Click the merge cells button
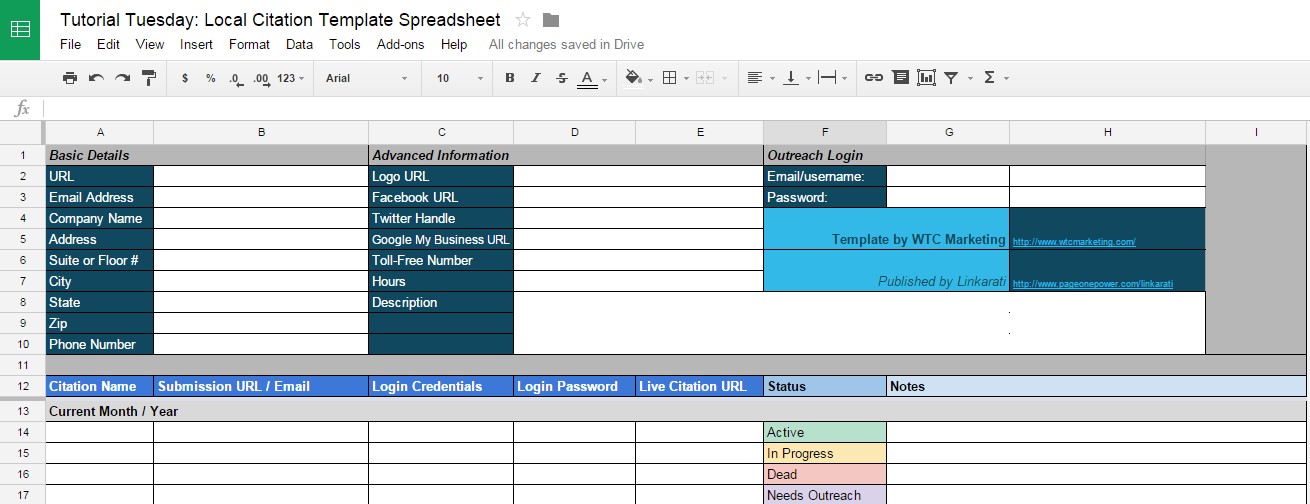The image size is (1310, 504). pyautogui.click(x=707, y=78)
